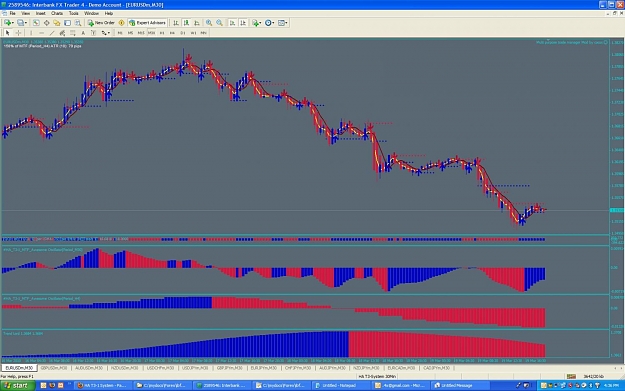This screenshot has width=625, height=391.
Task: Launch MetaEditor from the toolbar
Action: point(122,23)
